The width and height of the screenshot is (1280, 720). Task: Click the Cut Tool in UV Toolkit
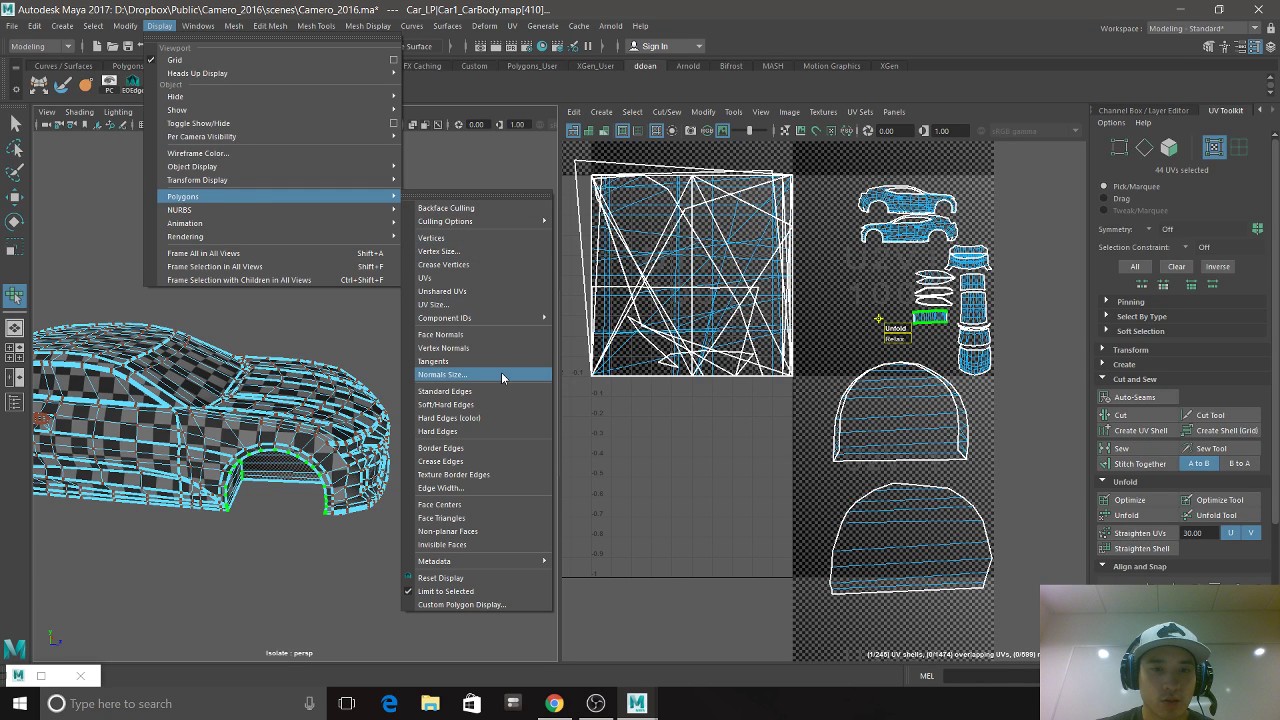1210,415
